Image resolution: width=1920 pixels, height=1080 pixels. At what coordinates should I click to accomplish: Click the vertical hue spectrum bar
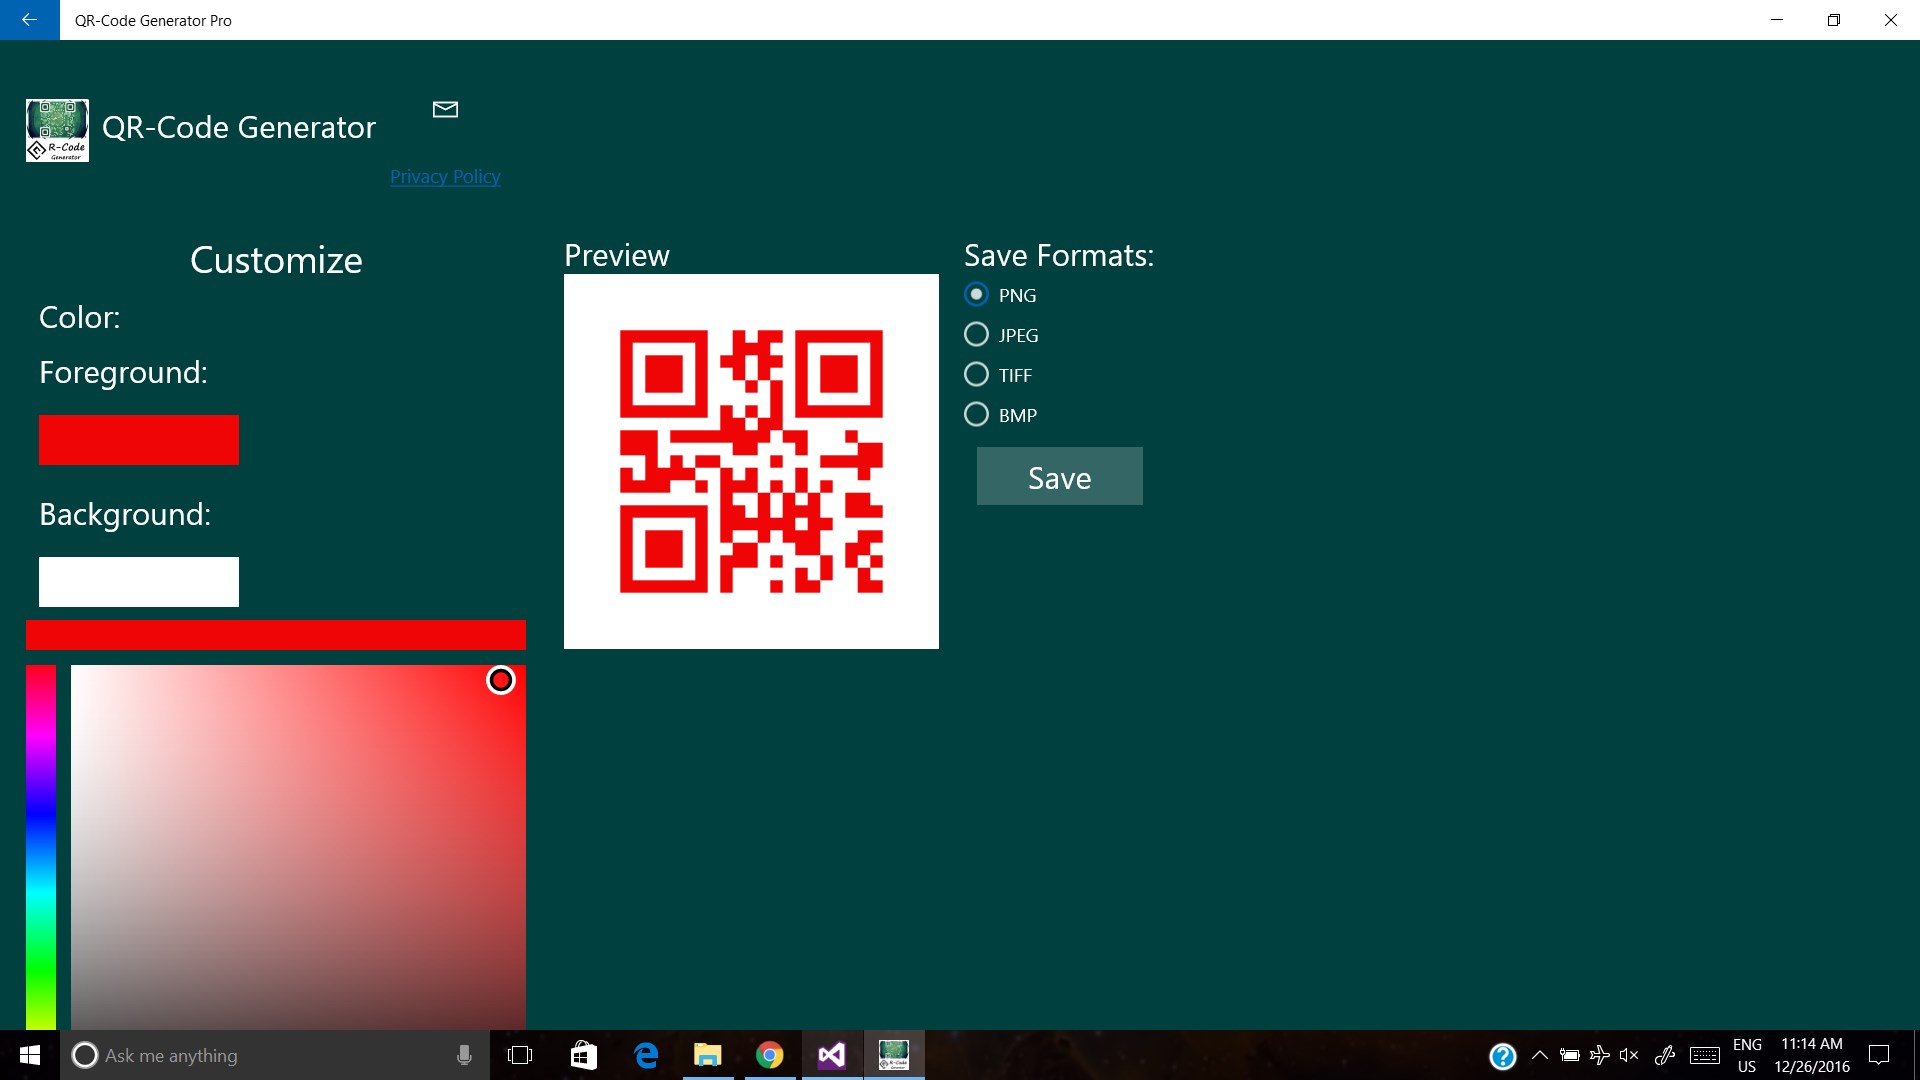coord(41,846)
